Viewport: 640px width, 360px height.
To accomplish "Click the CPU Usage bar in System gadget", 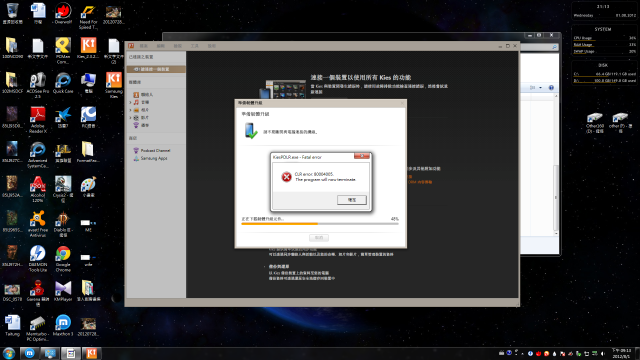I will click(x=604, y=40).
